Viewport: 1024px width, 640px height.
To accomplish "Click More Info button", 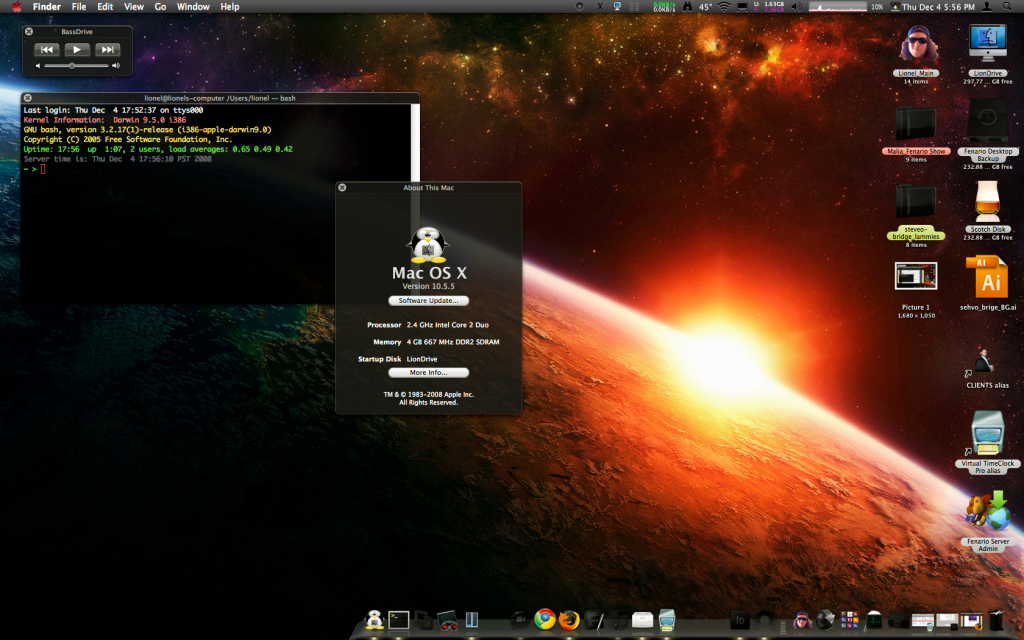I will coord(428,373).
